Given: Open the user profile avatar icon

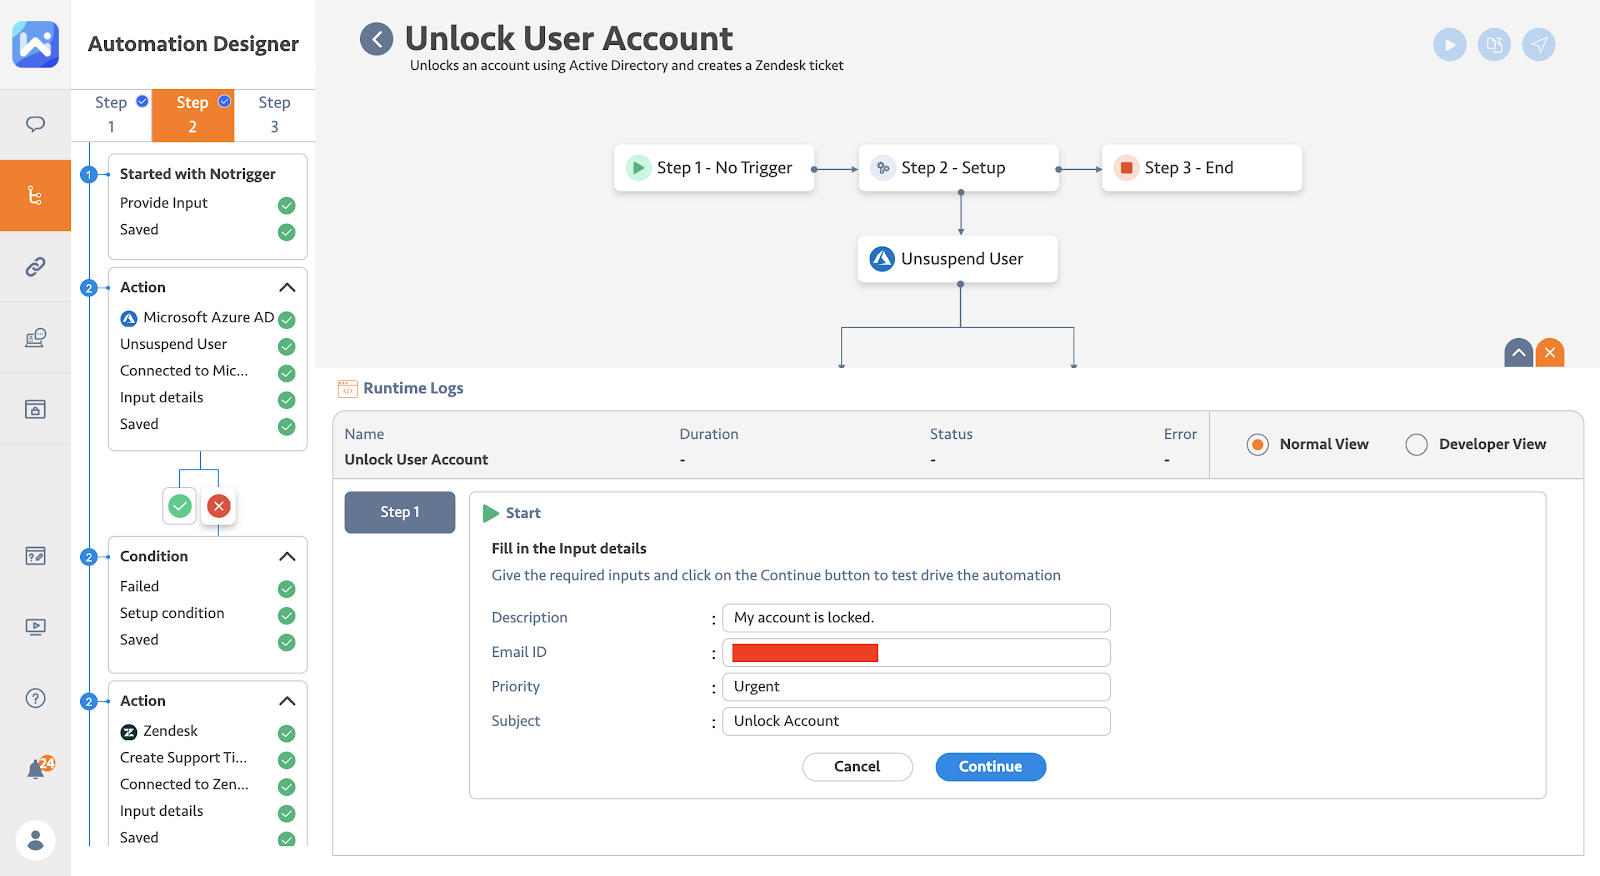Looking at the screenshot, I should click(35, 840).
